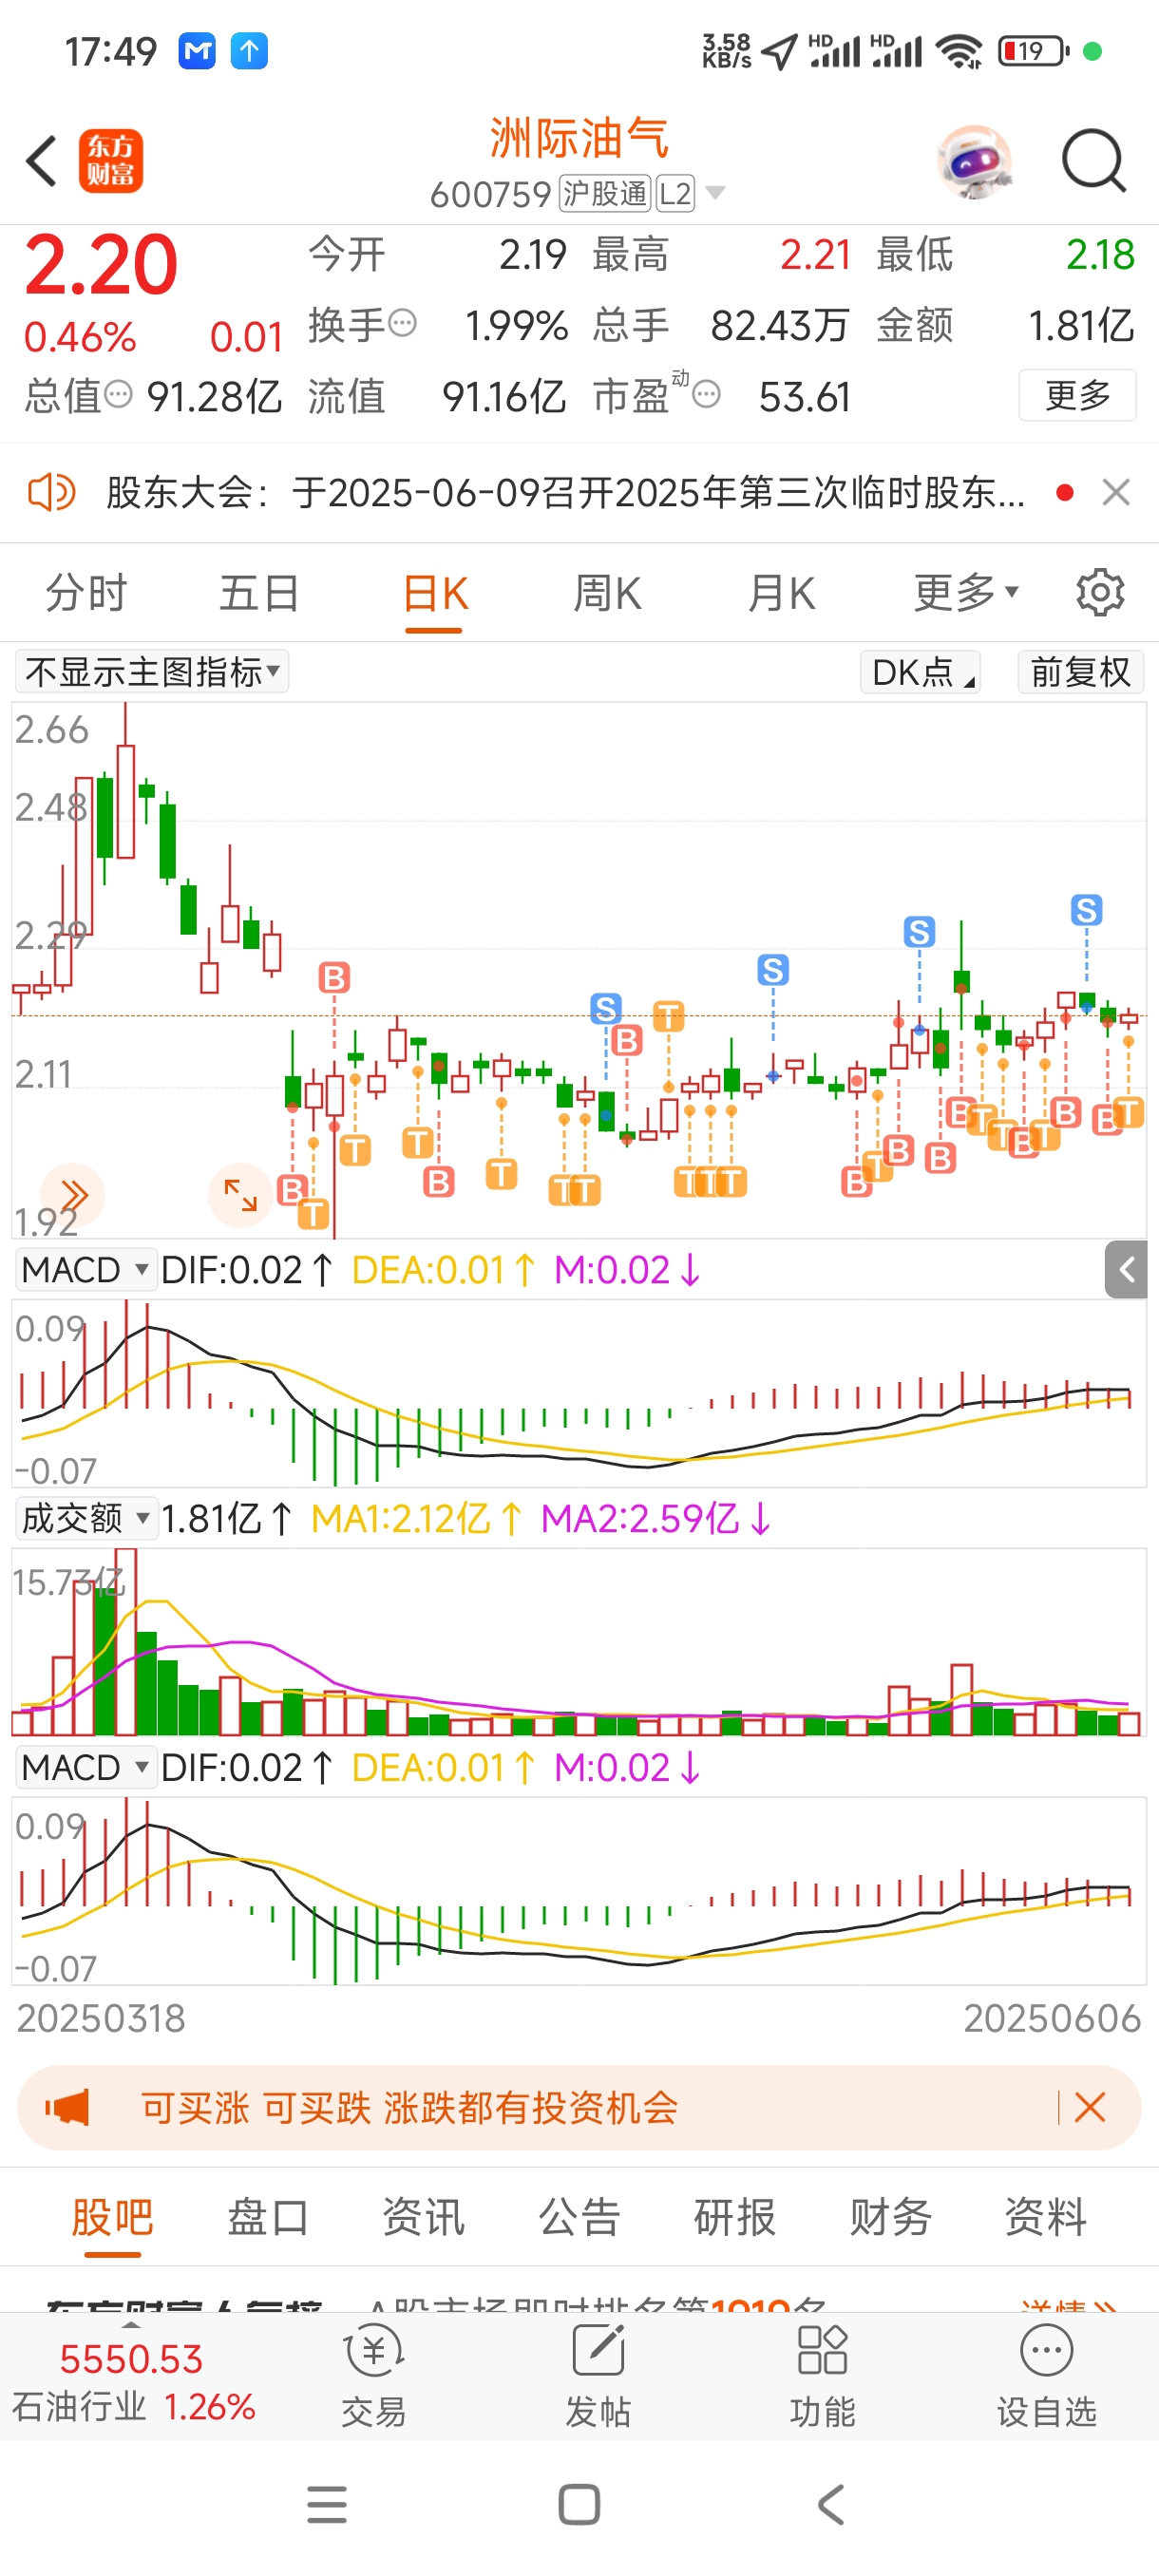The height and width of the screenshot is (2576, 1159).
Task: Select the 日K chart tab
Action: (x=434, y=595)
